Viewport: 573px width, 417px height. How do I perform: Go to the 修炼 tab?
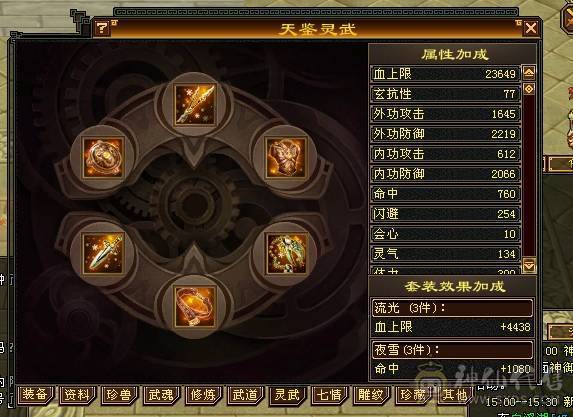(204, 395)
